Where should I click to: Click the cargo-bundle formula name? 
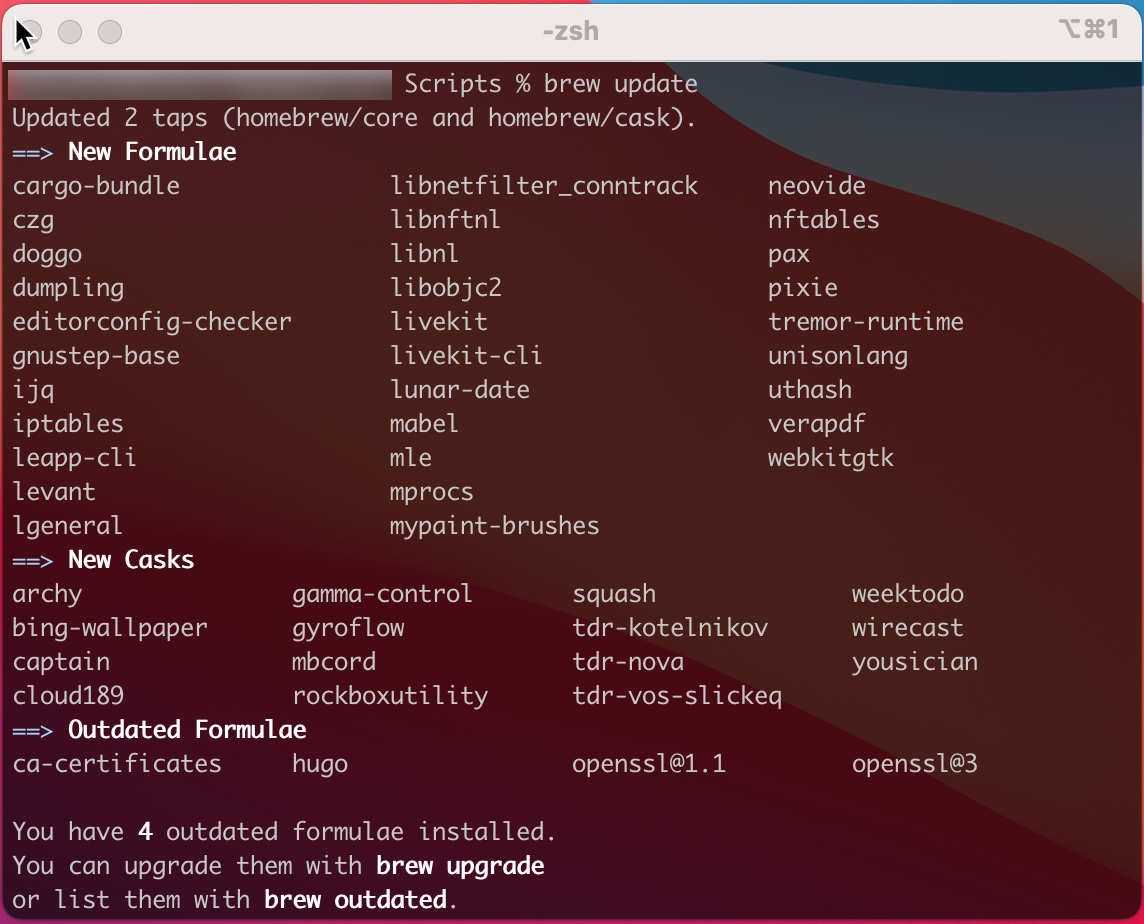coord(96,186)
